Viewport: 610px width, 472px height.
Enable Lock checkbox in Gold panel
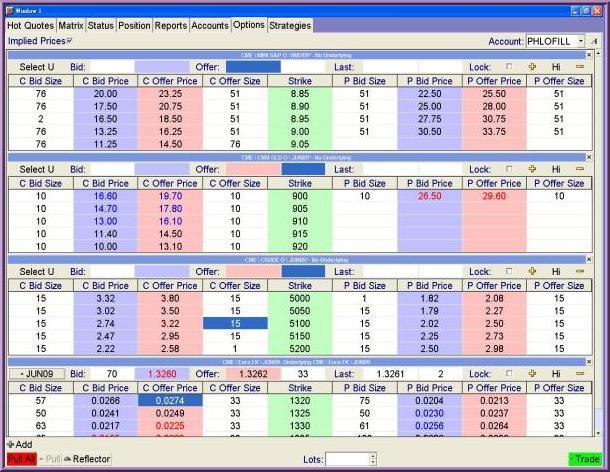coord(509,169)
